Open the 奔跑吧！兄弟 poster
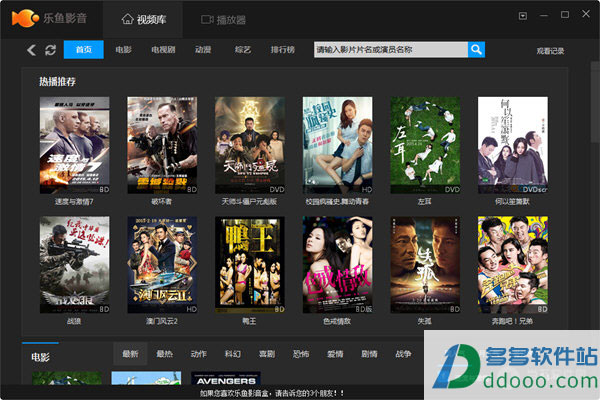The width and height of the screenshot is (600, 400). (513, 264)
